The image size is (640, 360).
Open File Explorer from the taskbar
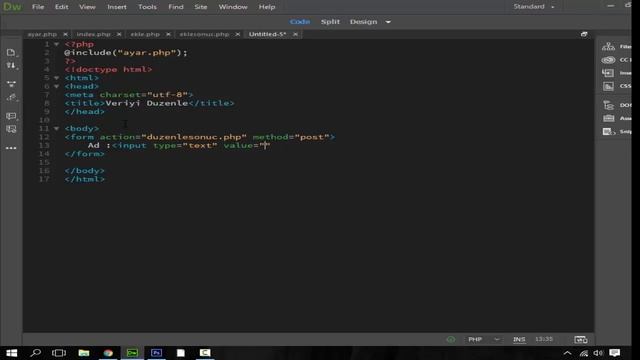pyautogui.click(x=84, y=353)
